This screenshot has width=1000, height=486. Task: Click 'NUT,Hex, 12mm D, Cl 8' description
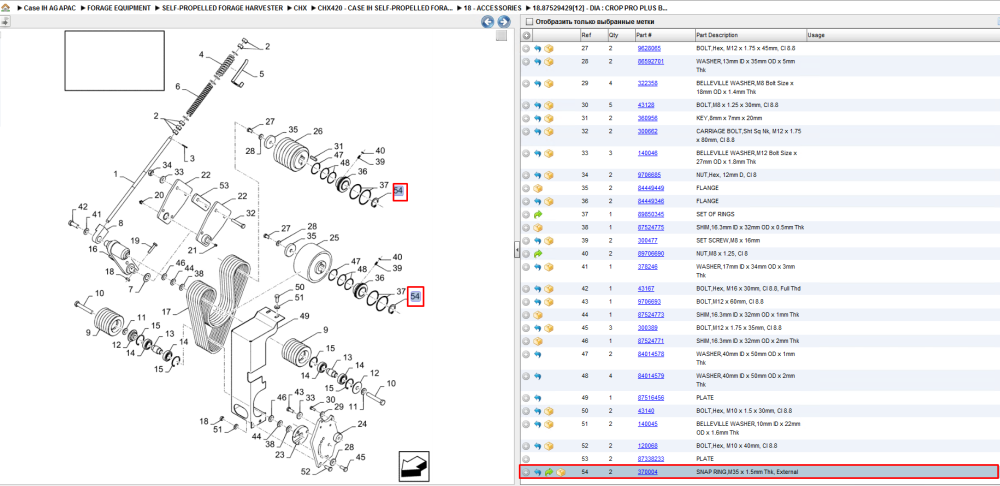(727, 175)
